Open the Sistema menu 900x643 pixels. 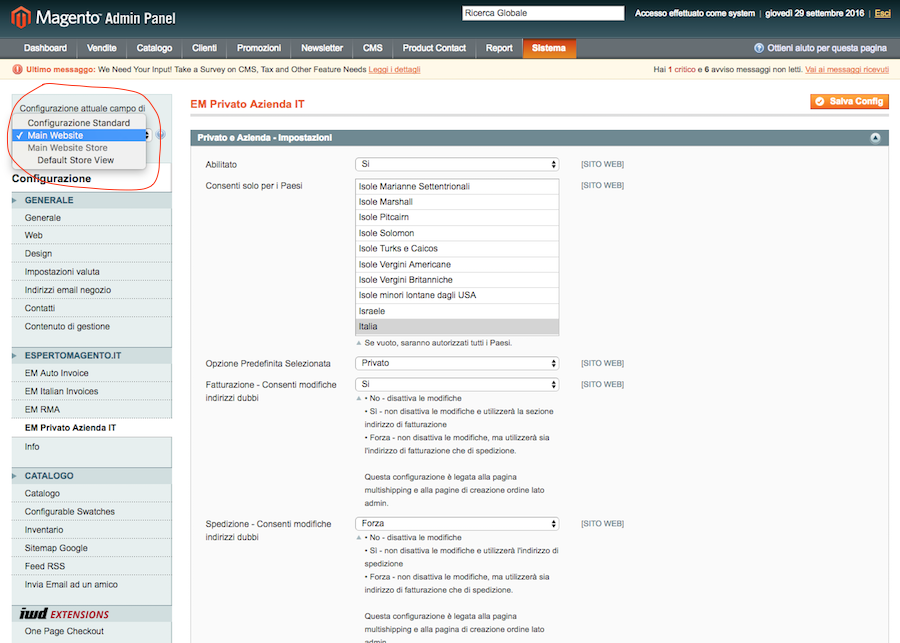pos(549,48)
